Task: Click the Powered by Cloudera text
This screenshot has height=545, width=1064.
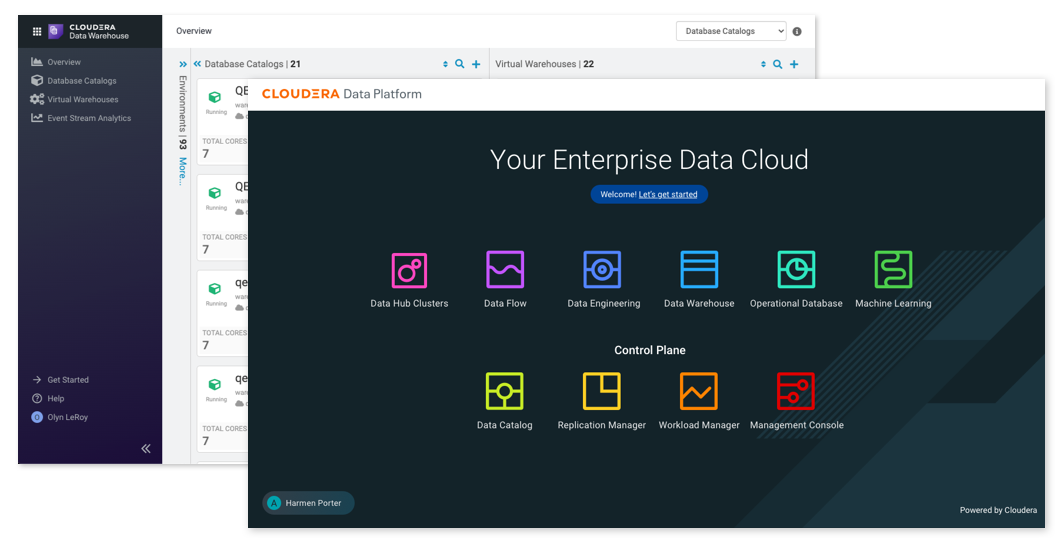Action: [998, 510]
